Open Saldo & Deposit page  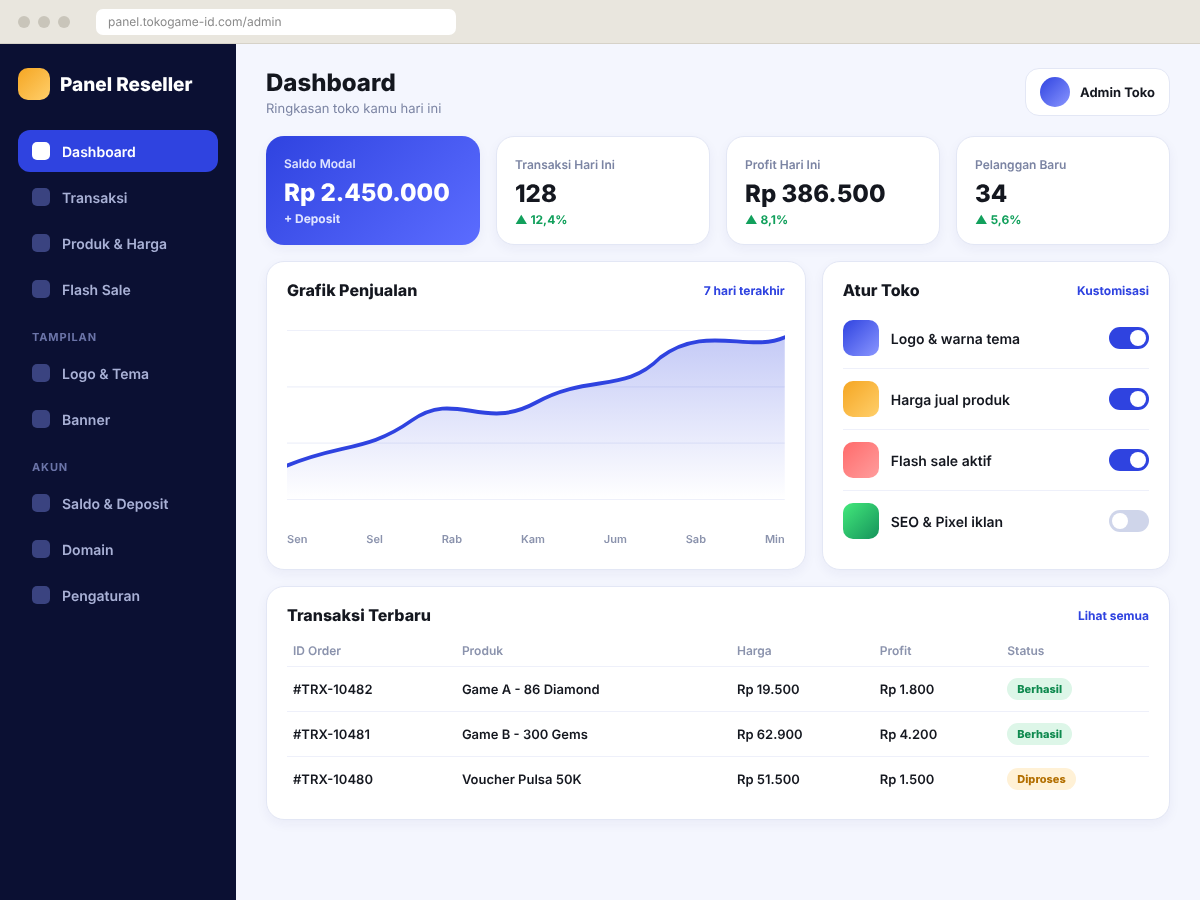point(118,503)
